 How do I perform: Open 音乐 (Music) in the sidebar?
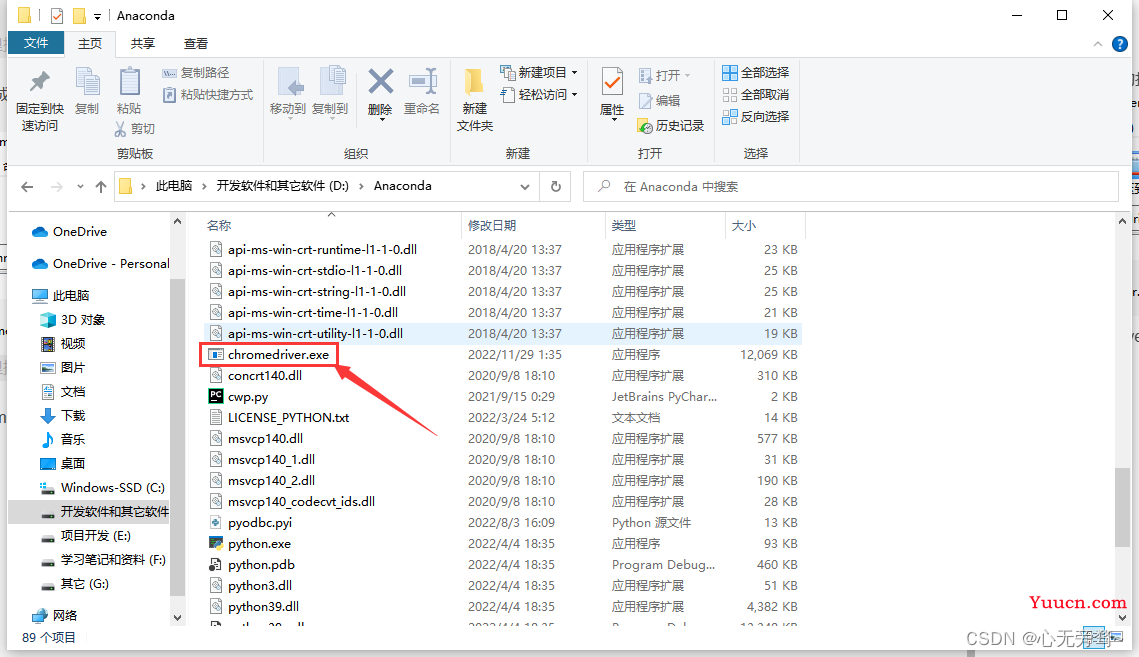point(62,440)
